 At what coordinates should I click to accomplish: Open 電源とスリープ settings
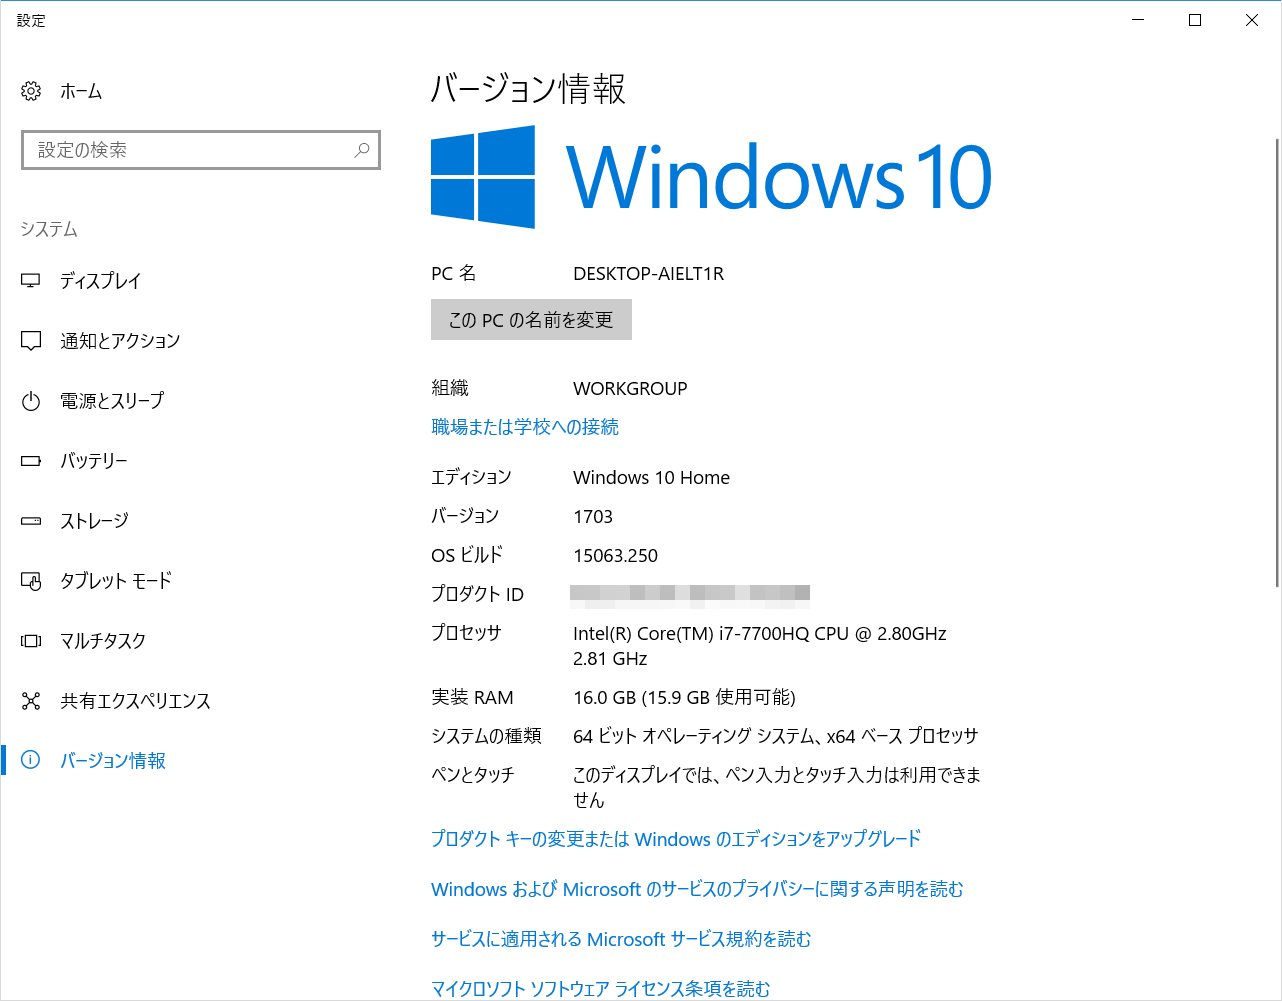click(x=30, y=401)
